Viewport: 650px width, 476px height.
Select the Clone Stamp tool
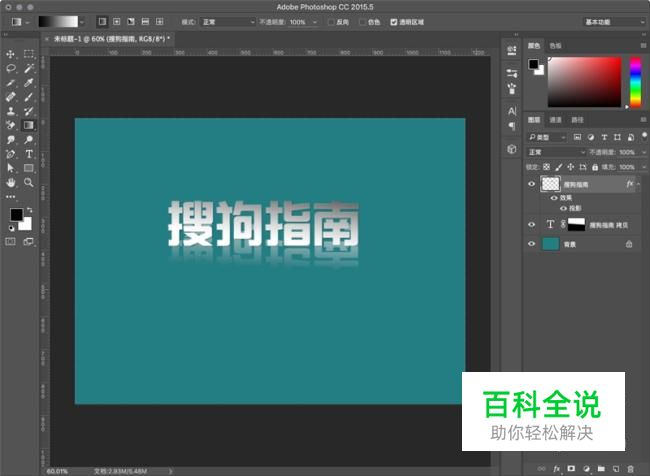[x=10, y=111]
